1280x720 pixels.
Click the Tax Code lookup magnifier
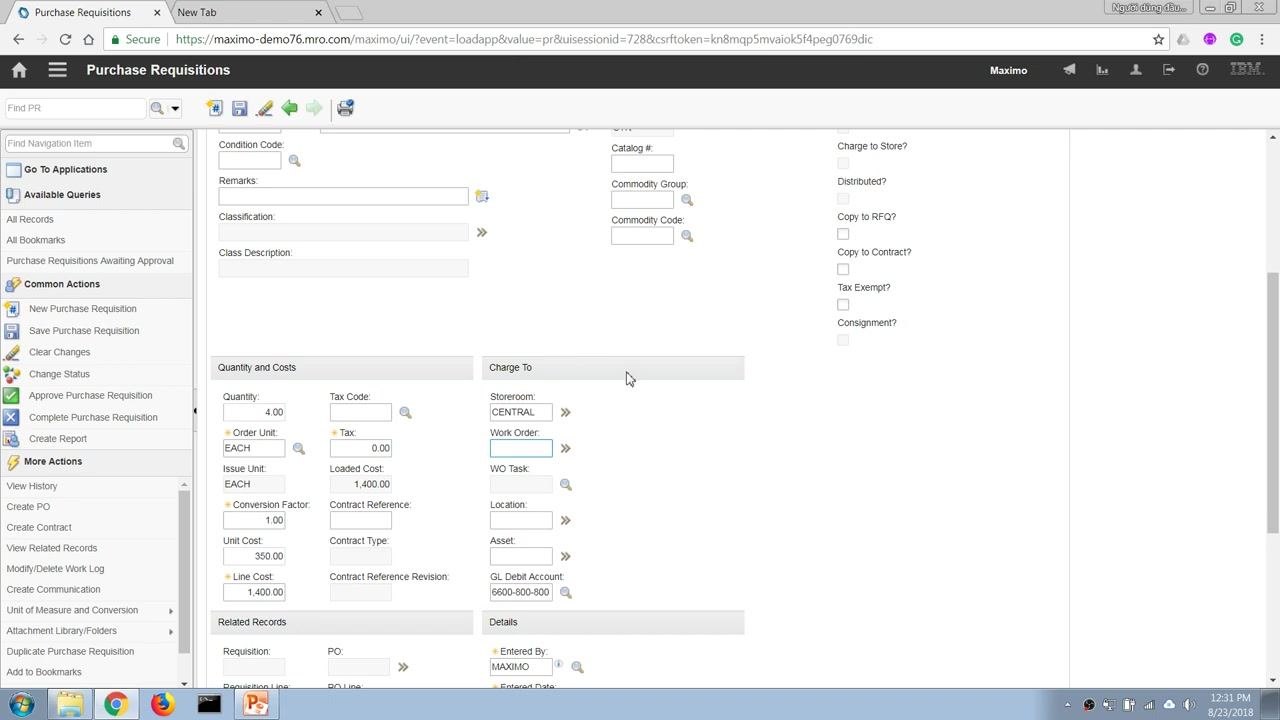click(405, 413)
